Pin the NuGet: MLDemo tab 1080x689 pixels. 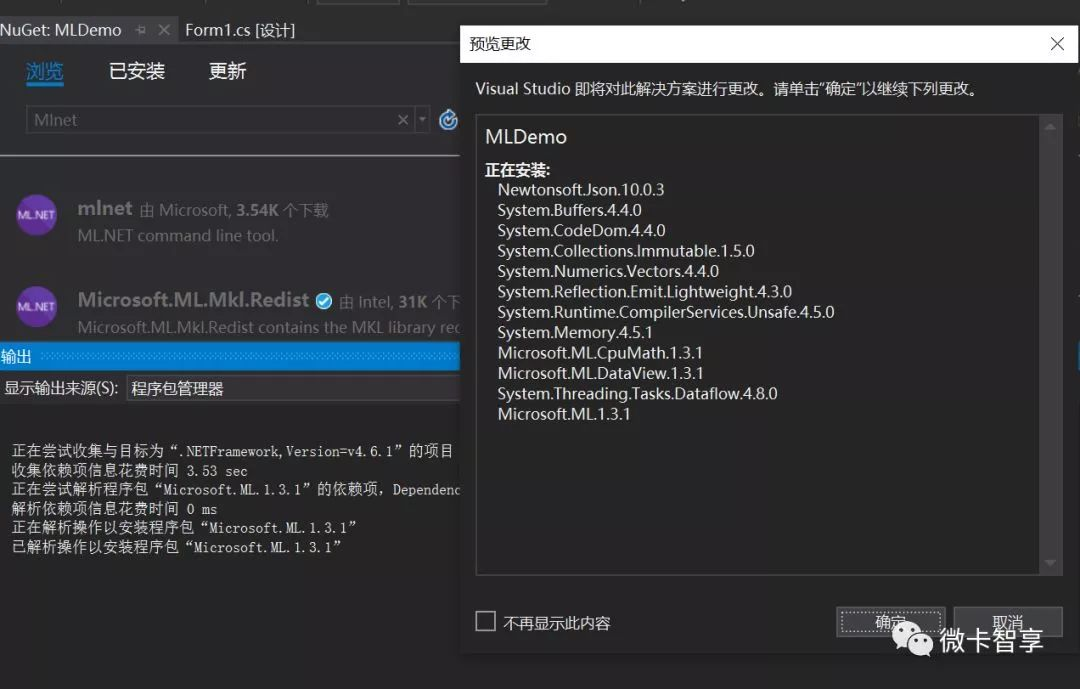[141, 30]
